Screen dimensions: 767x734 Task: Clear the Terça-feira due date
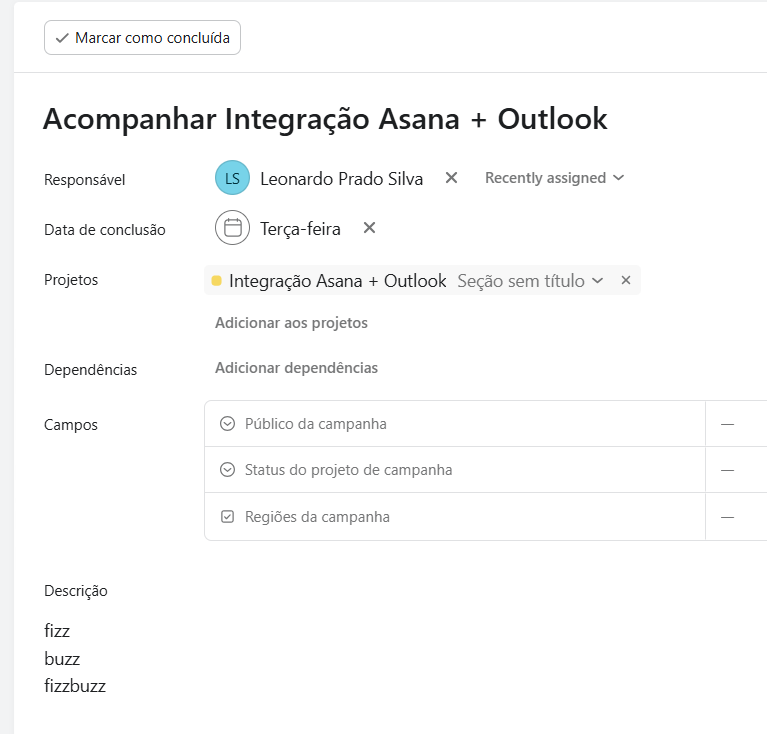point(369,228)
